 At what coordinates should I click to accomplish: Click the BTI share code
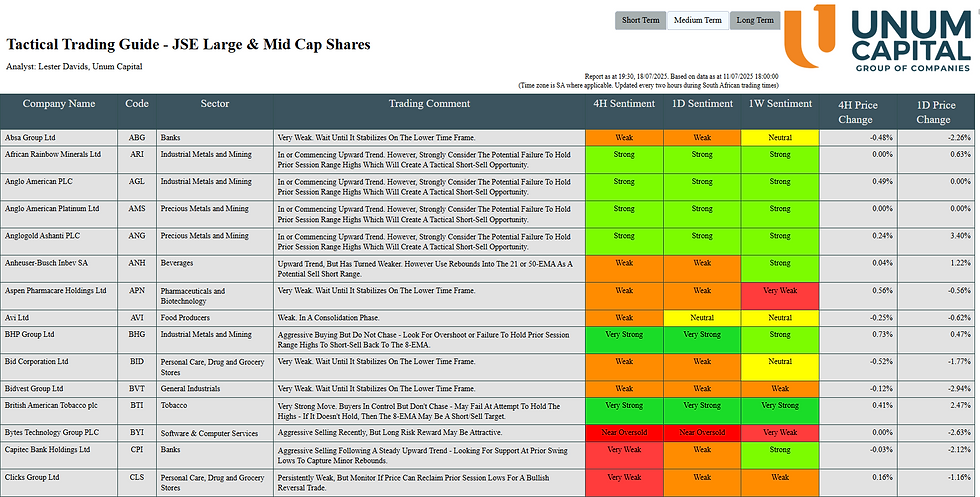click(x=137, y=406)
